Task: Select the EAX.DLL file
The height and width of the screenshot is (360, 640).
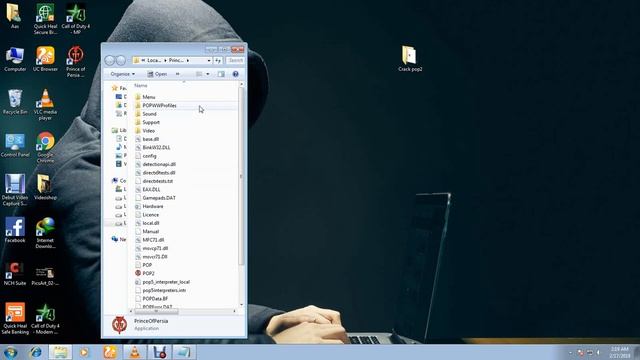Action: (x=148, y=189)
